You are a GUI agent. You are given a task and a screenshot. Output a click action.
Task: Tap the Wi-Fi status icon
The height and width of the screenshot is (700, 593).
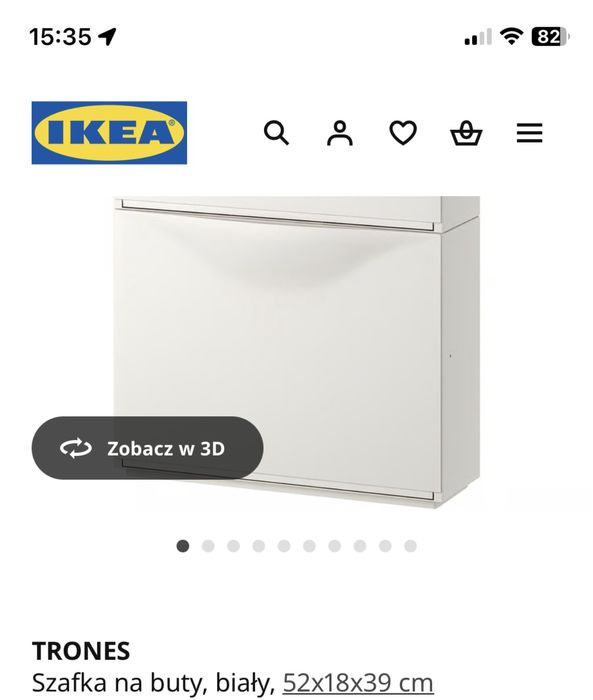pos(511,36)
